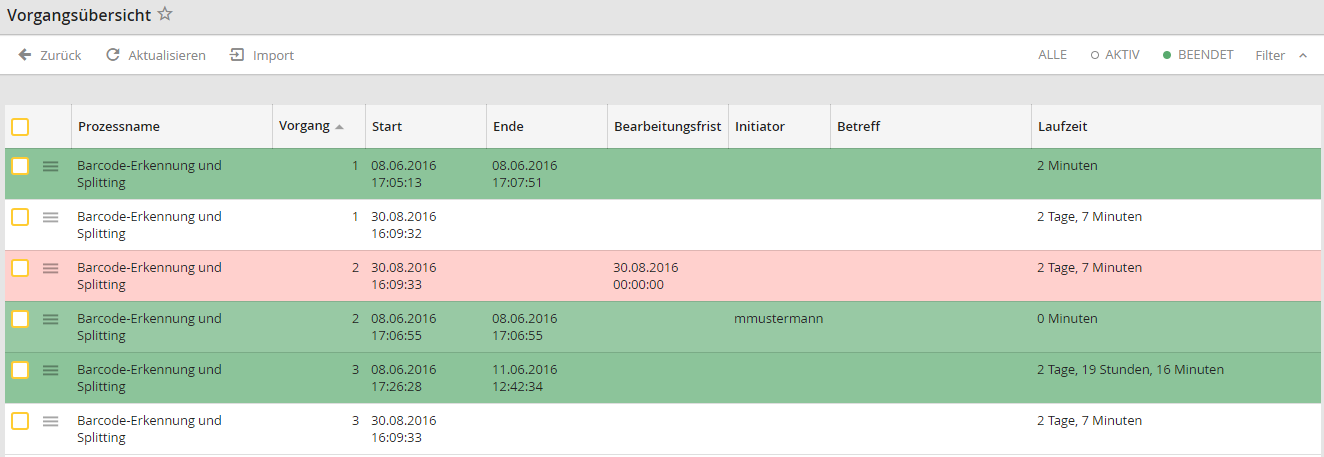Toggle the select-all checkbox in header

click(x=20, y=127)
